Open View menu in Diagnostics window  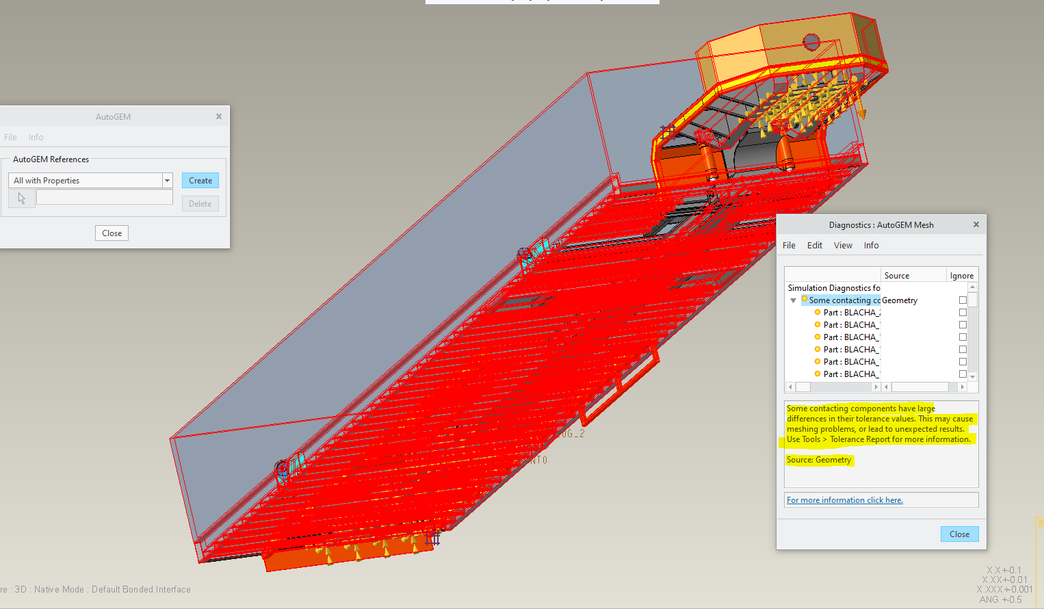click(x=843, y=245)
